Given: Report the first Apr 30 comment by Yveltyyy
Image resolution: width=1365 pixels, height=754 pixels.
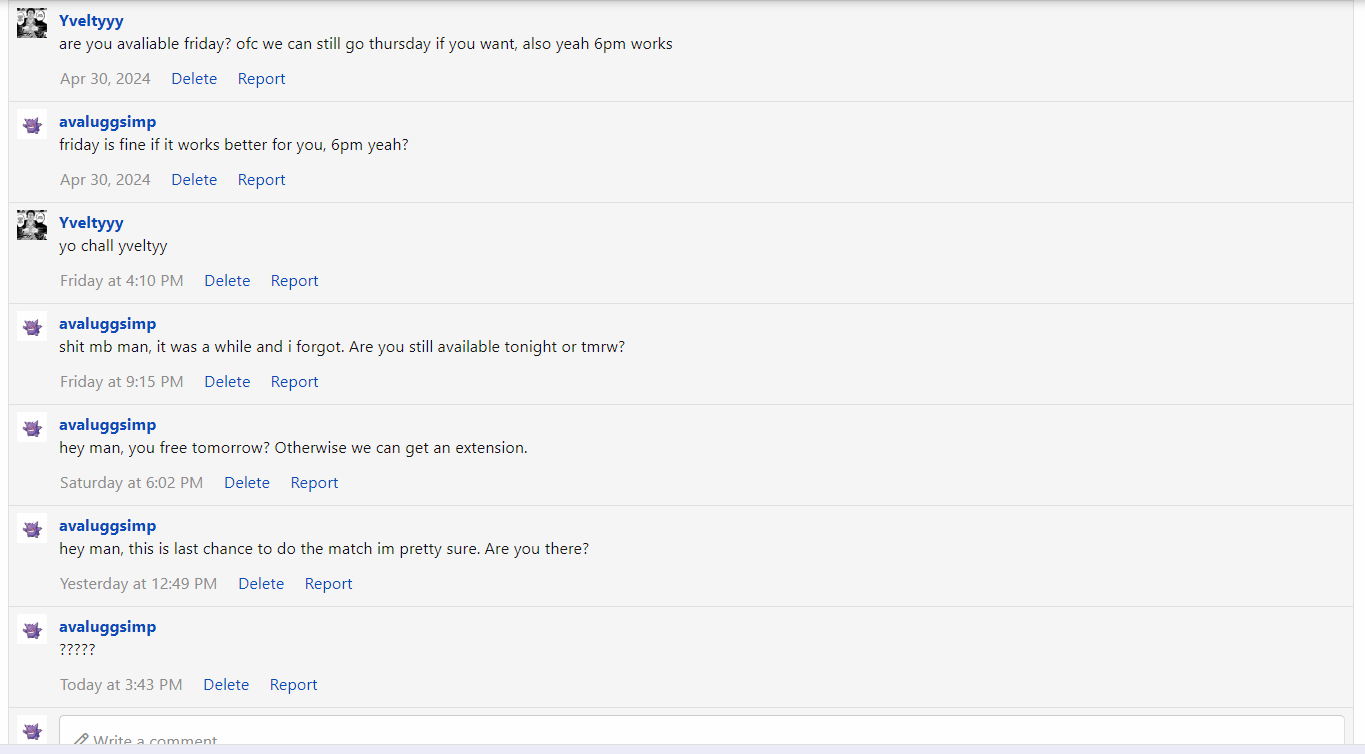Looking at the screenshot, I should click(261, 79).
